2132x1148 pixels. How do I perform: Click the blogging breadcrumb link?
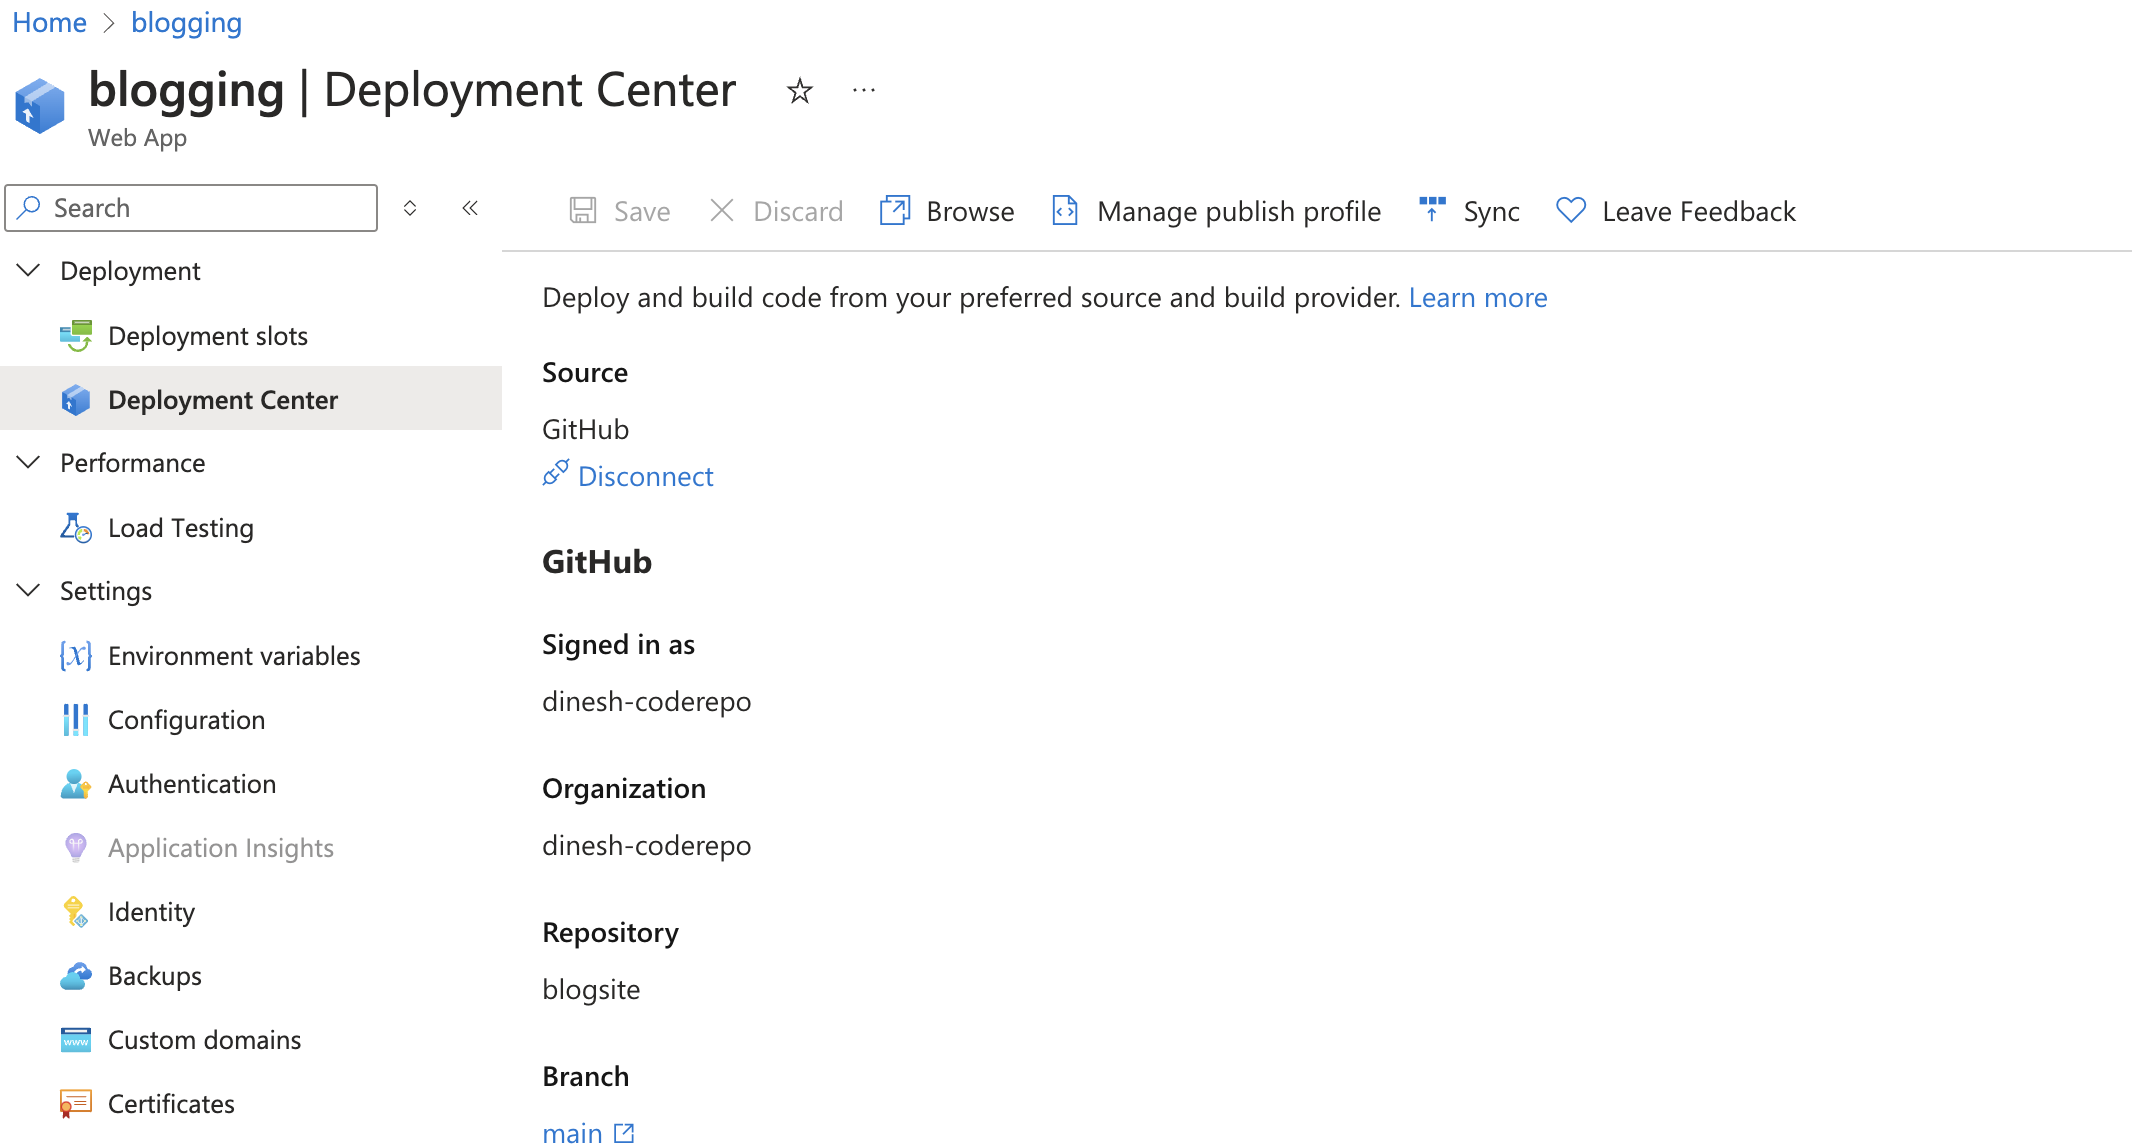click(186, 22)
